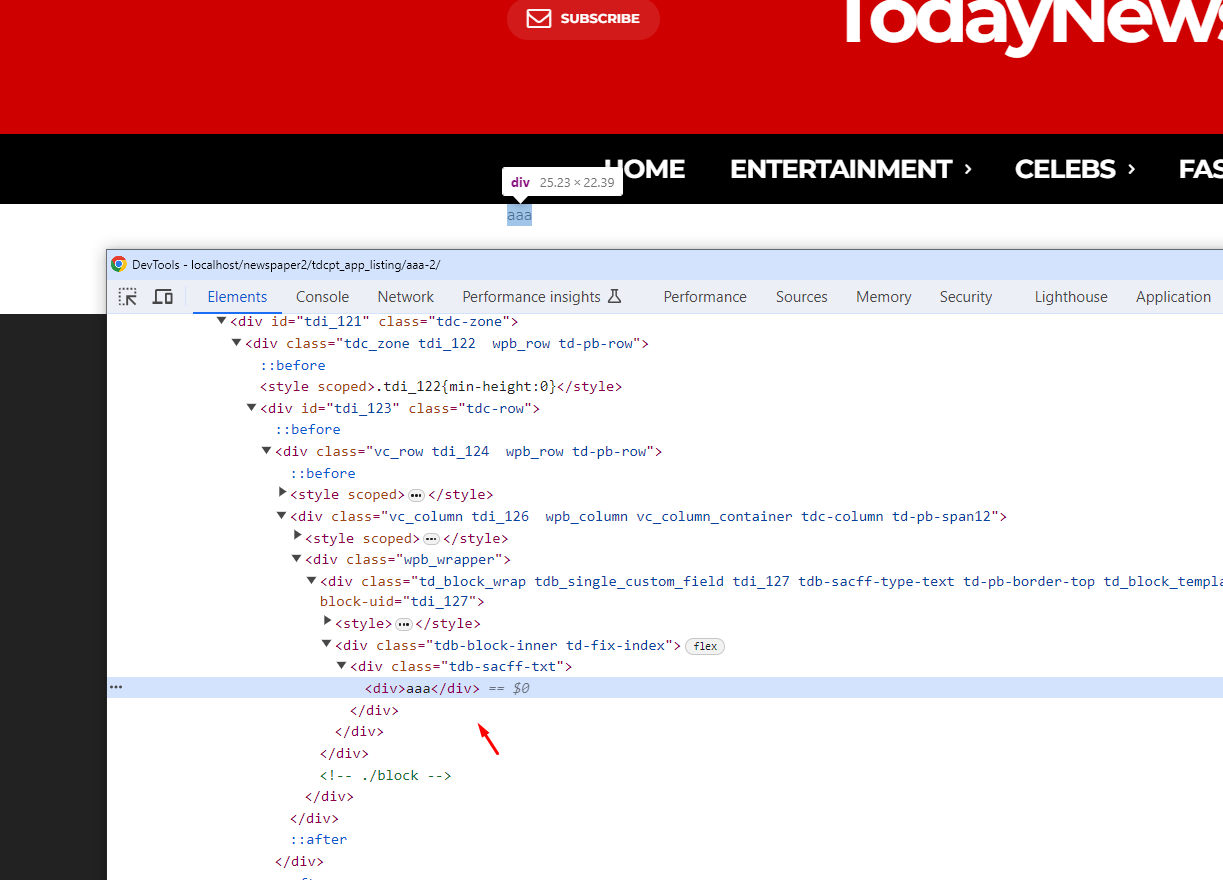Image resolution: width=1223 pixels, height=880 pixels.
Task: Select the <div>aaa</div> row
Action: click(x=665, y=688)
